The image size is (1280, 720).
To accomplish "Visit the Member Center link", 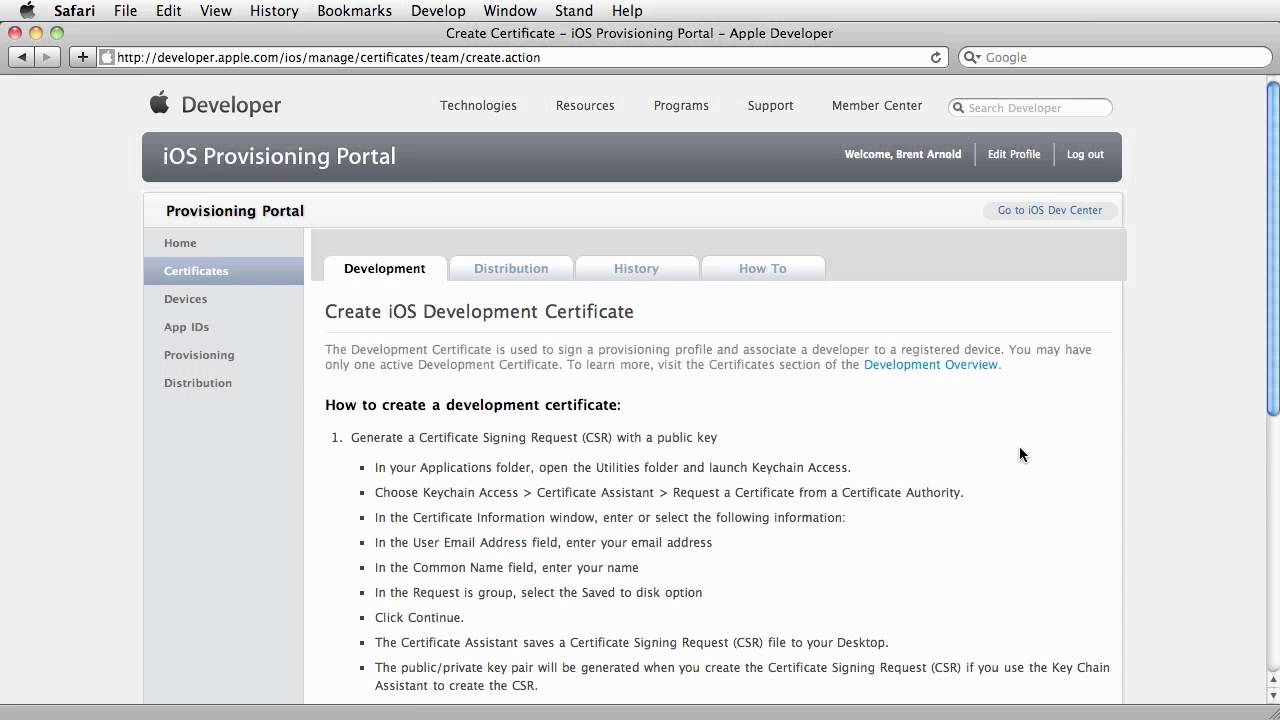I will tap(877, 105).
